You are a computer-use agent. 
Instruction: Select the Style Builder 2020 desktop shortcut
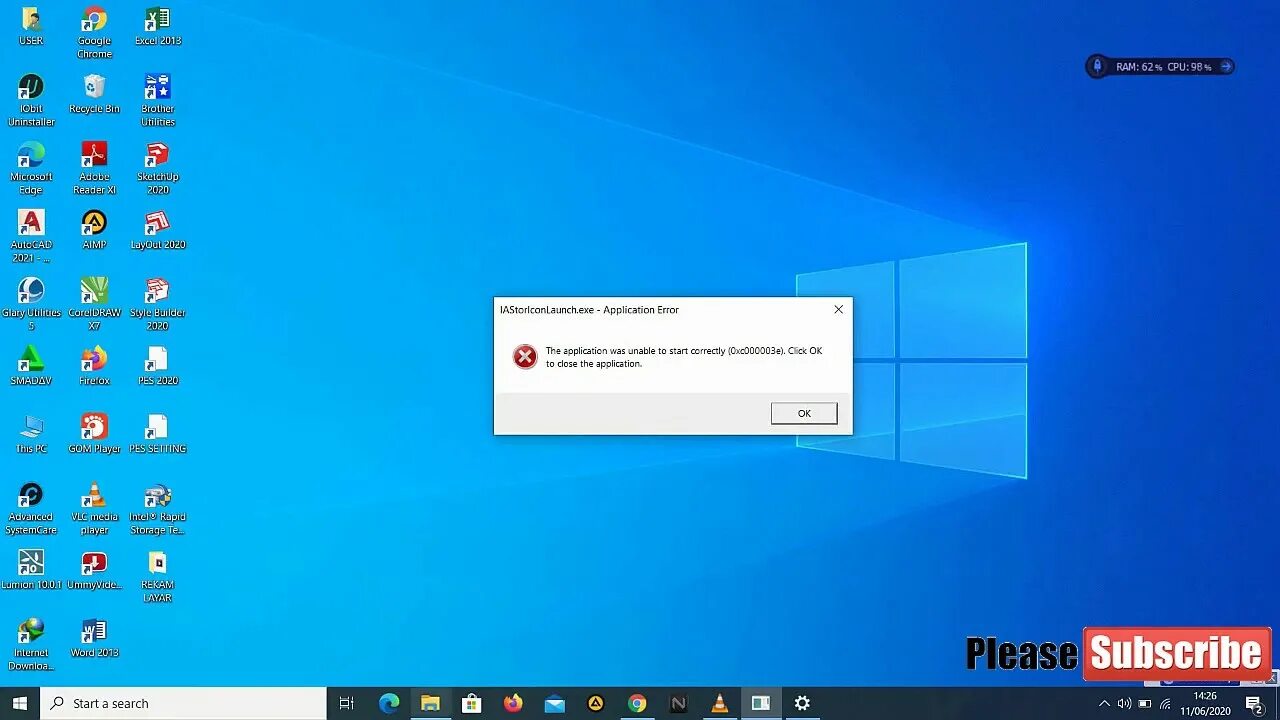158,305
